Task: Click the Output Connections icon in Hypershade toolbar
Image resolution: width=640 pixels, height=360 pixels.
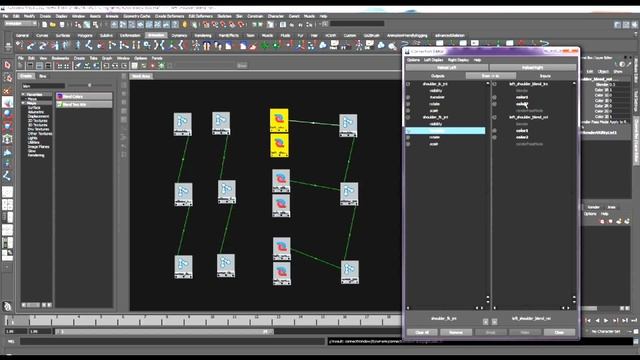Action: coord(124,65)
